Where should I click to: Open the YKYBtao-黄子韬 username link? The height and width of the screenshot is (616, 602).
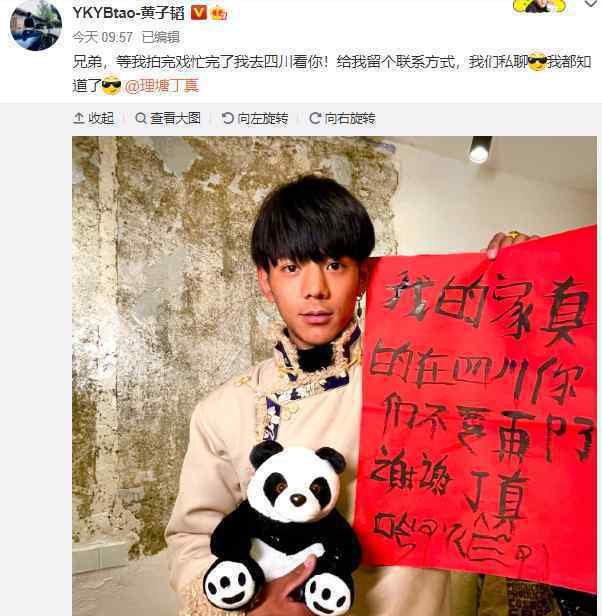(x=128, y=13)
